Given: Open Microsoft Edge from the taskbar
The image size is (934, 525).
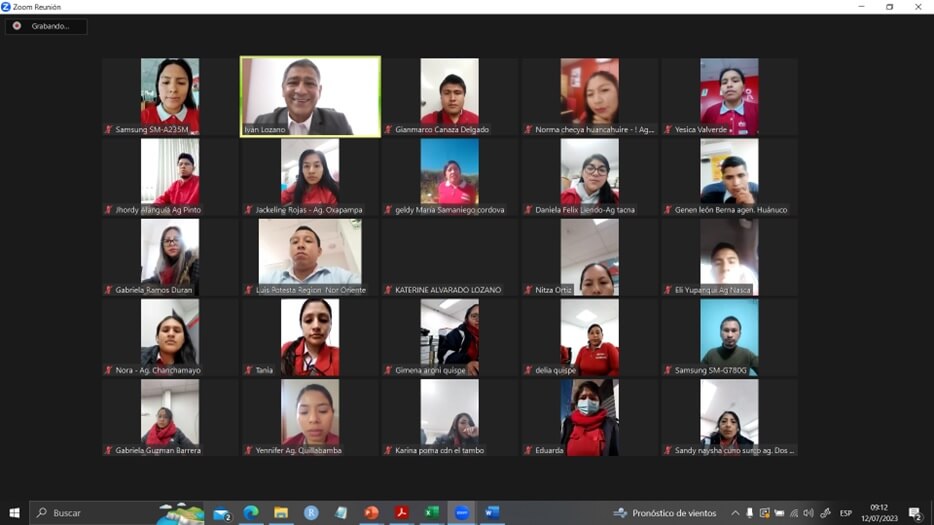Looking at the screenshot, I should point(251,513).
